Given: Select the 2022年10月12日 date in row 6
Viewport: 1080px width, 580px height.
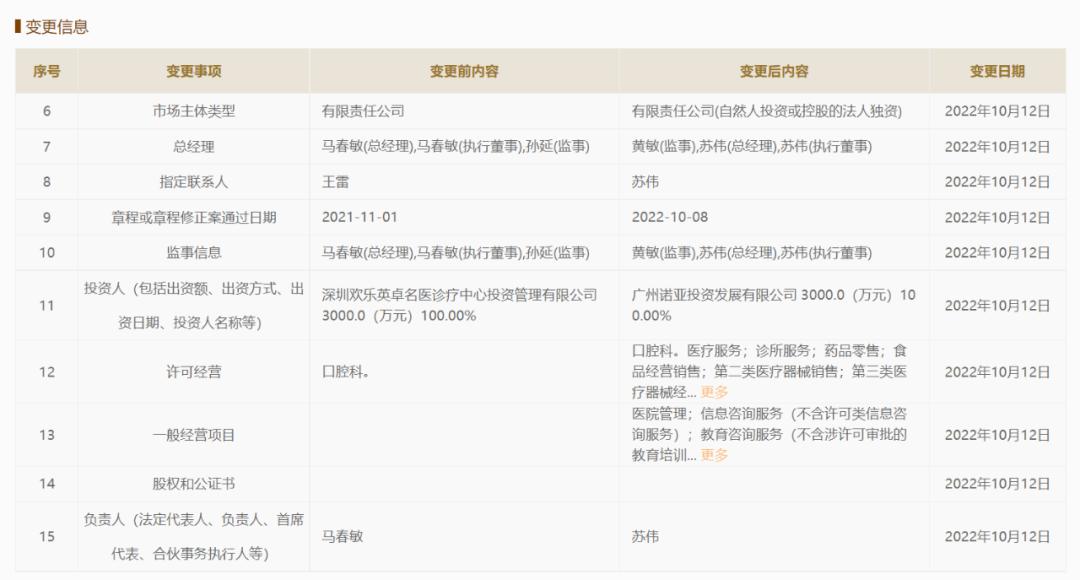Looking at the screenshot, I should [x=998, y=111].
